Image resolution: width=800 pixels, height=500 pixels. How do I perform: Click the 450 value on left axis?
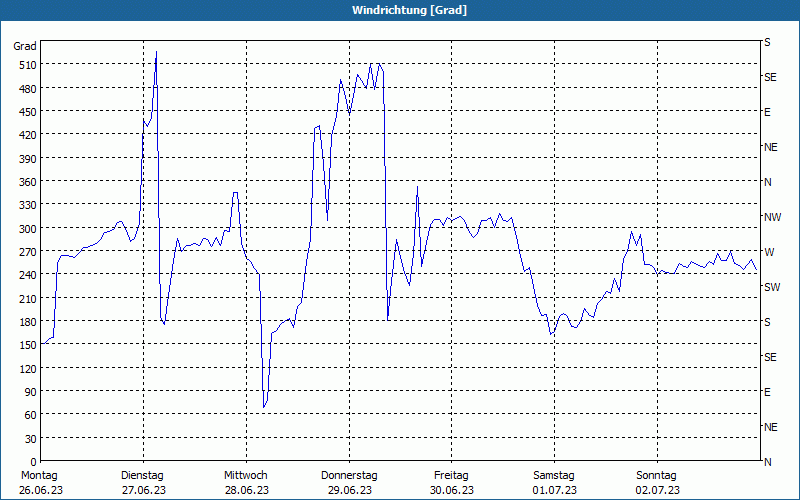pos(28,112)
